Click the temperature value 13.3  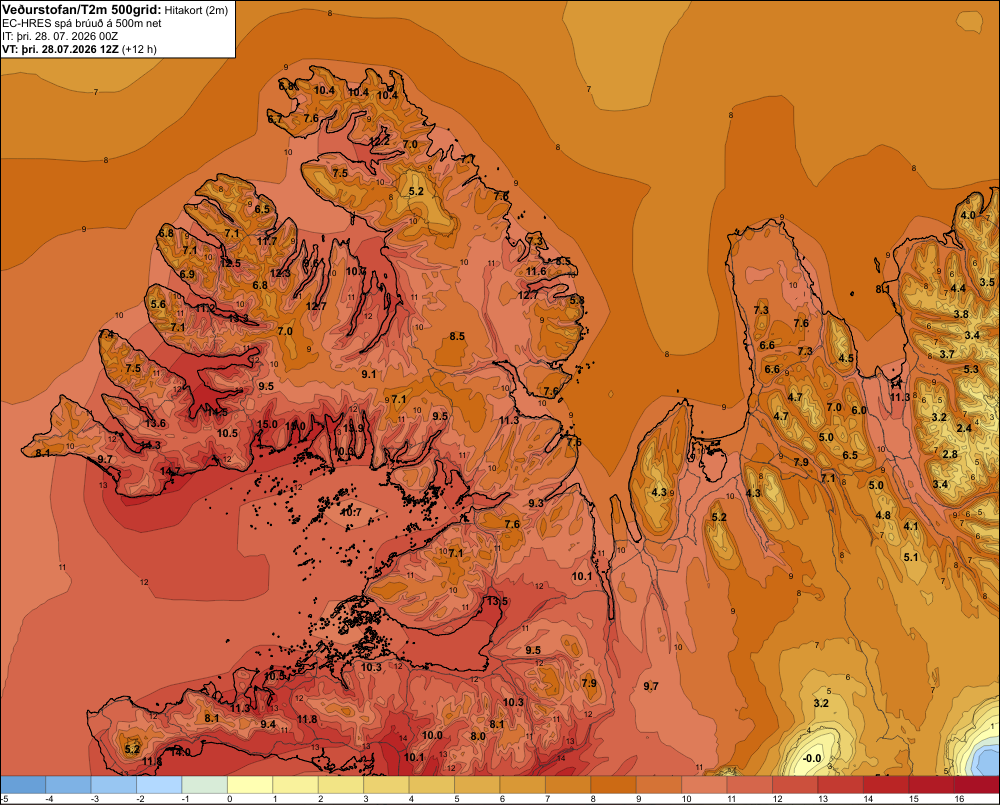coord(238,318)
